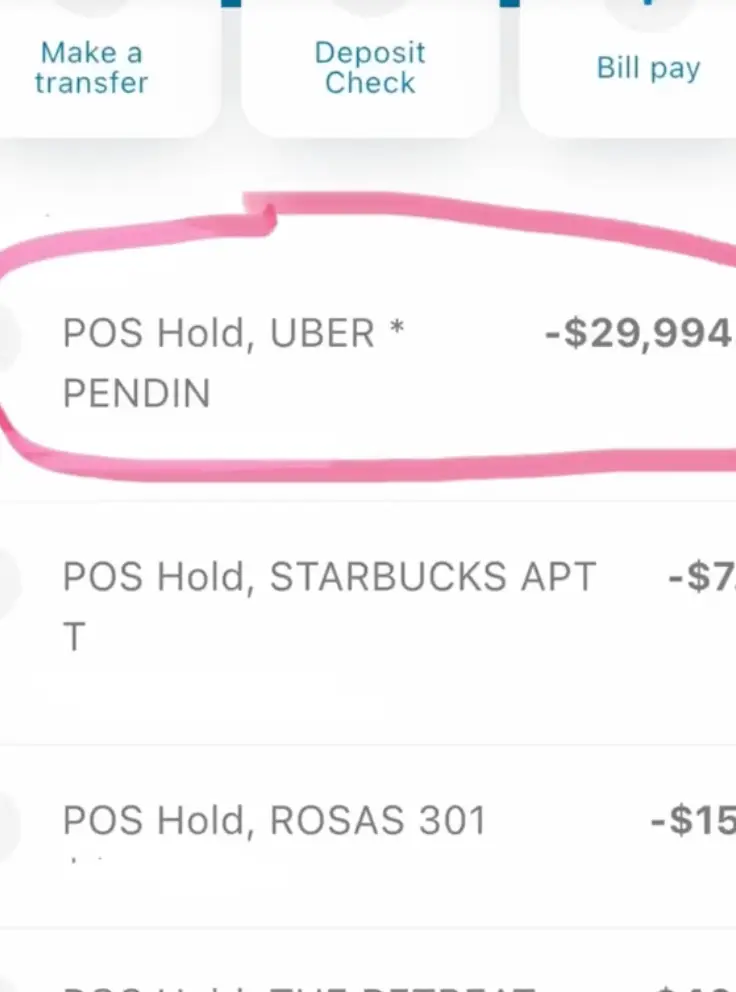Open the POS Hold STARBUCKS APT transaction

[329, 577]
